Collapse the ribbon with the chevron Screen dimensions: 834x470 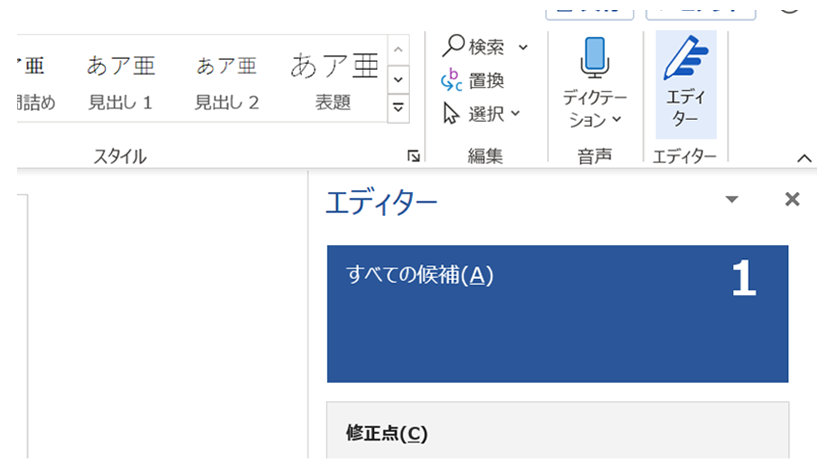click(804, 158)
